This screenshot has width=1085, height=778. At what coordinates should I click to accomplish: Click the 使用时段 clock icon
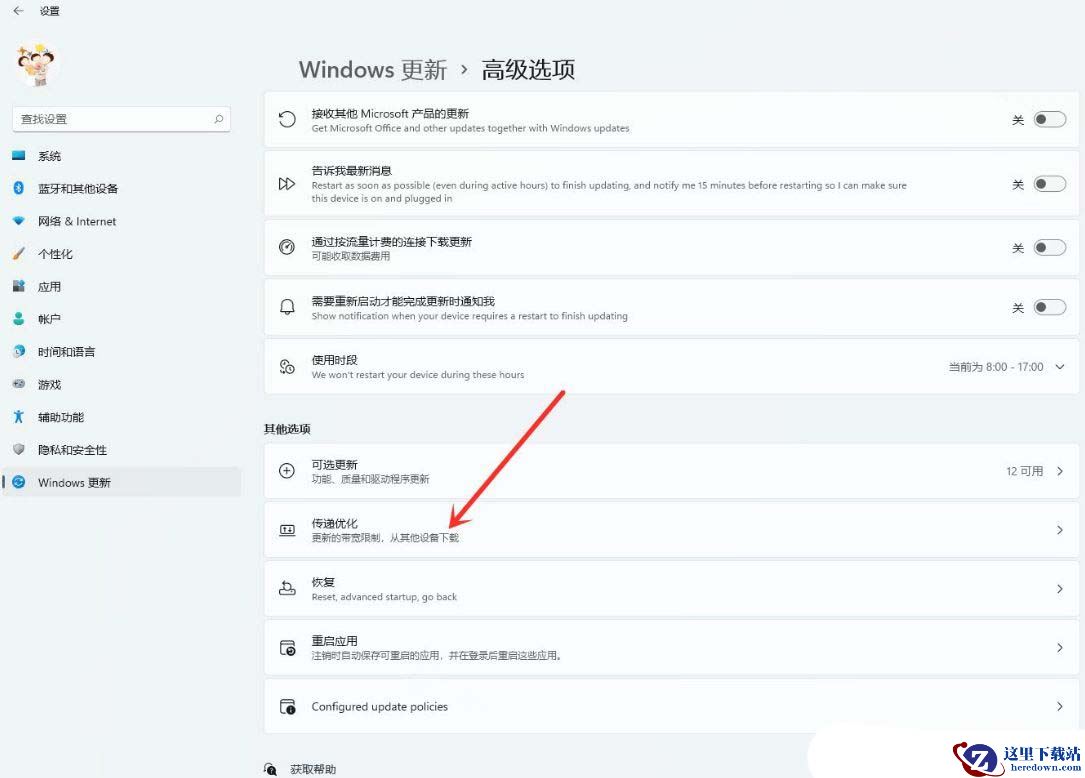pyautogui.click(x=286, y=367)
